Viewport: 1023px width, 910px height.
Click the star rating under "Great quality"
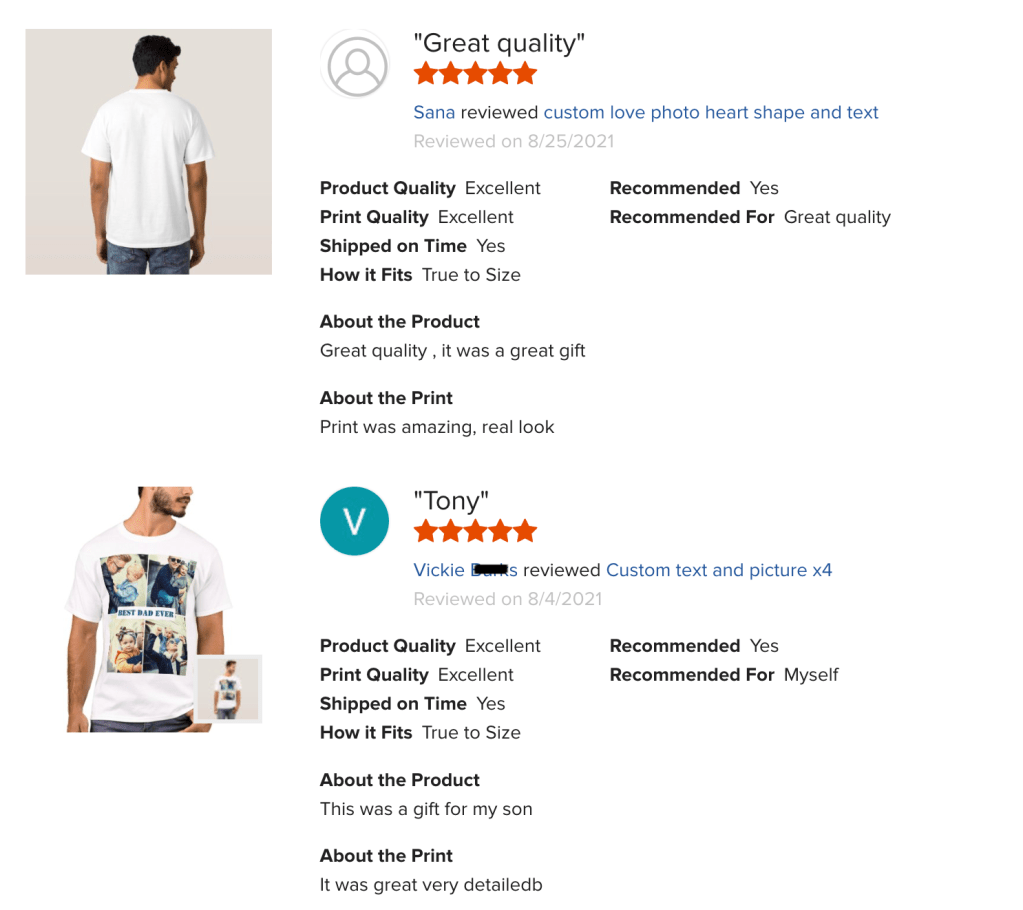[475, 74]
